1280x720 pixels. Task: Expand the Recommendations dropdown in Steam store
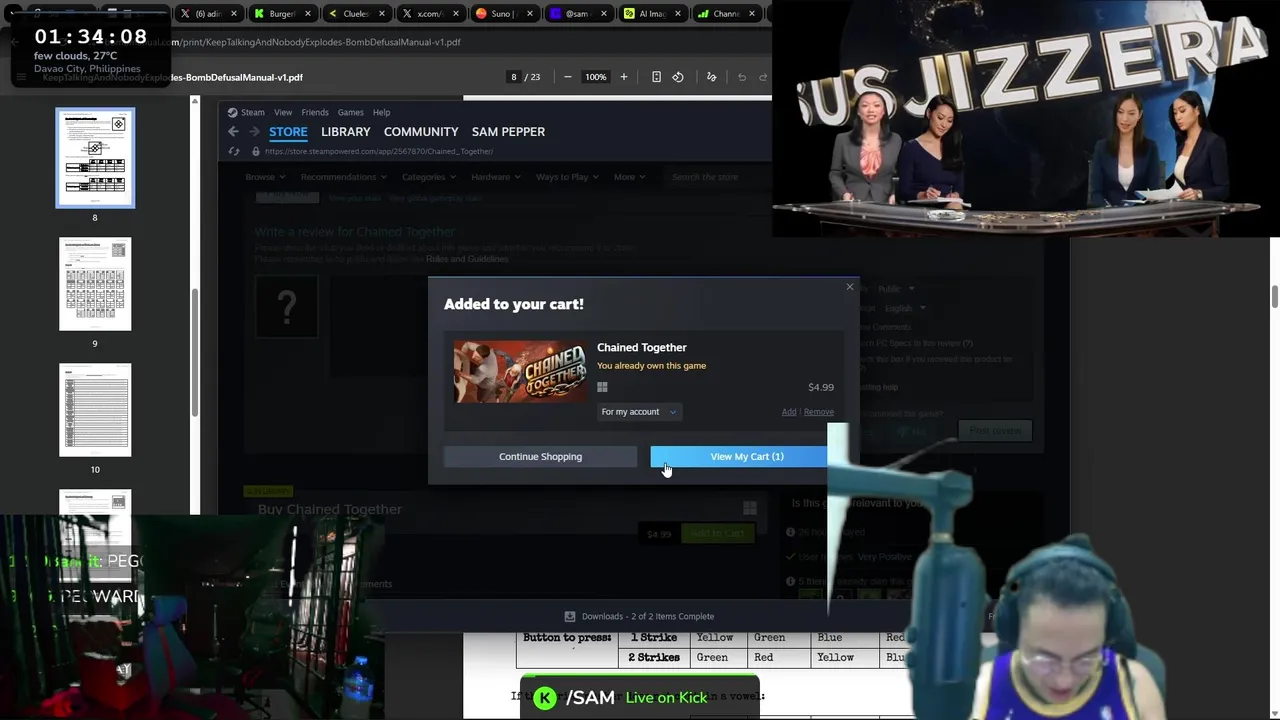343,177
